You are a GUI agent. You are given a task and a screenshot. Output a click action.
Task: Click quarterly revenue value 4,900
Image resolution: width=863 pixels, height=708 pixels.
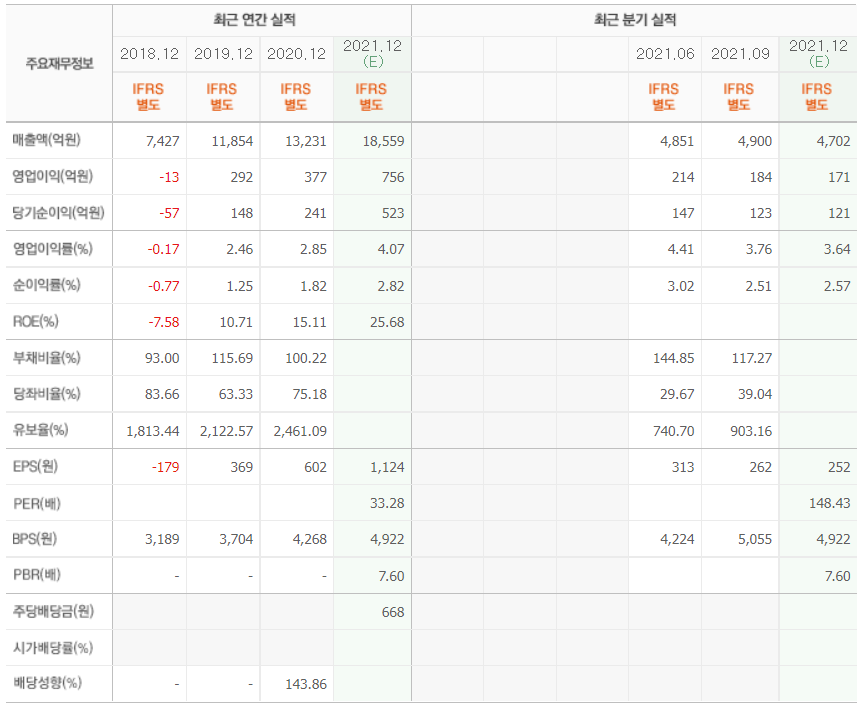tap(755, 141)
